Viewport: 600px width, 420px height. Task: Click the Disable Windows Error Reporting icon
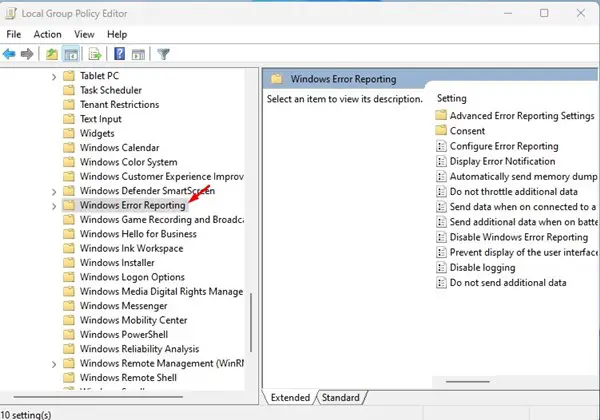tap(441, 237)
